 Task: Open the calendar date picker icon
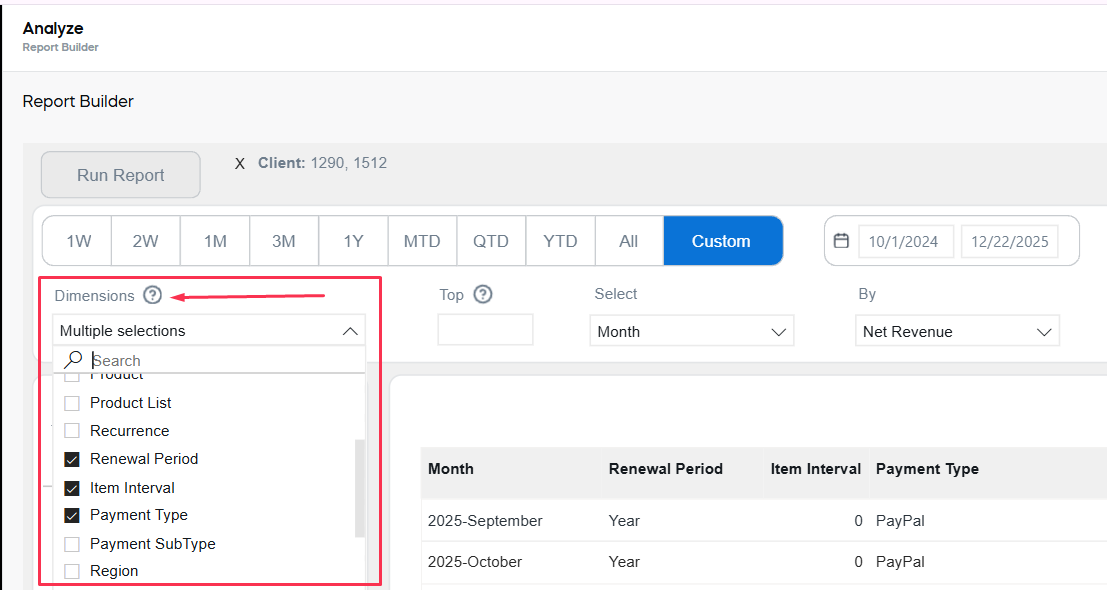point(841,240)
